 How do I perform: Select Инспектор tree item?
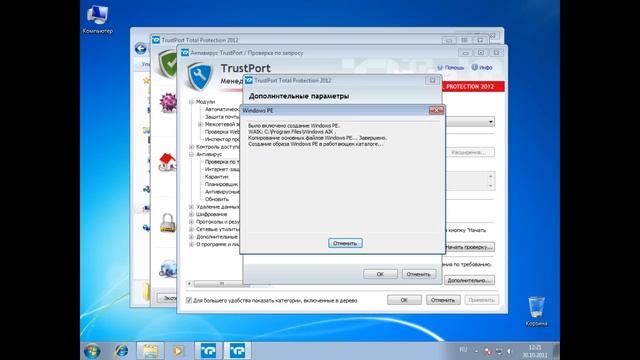click(x=222, y=139)
